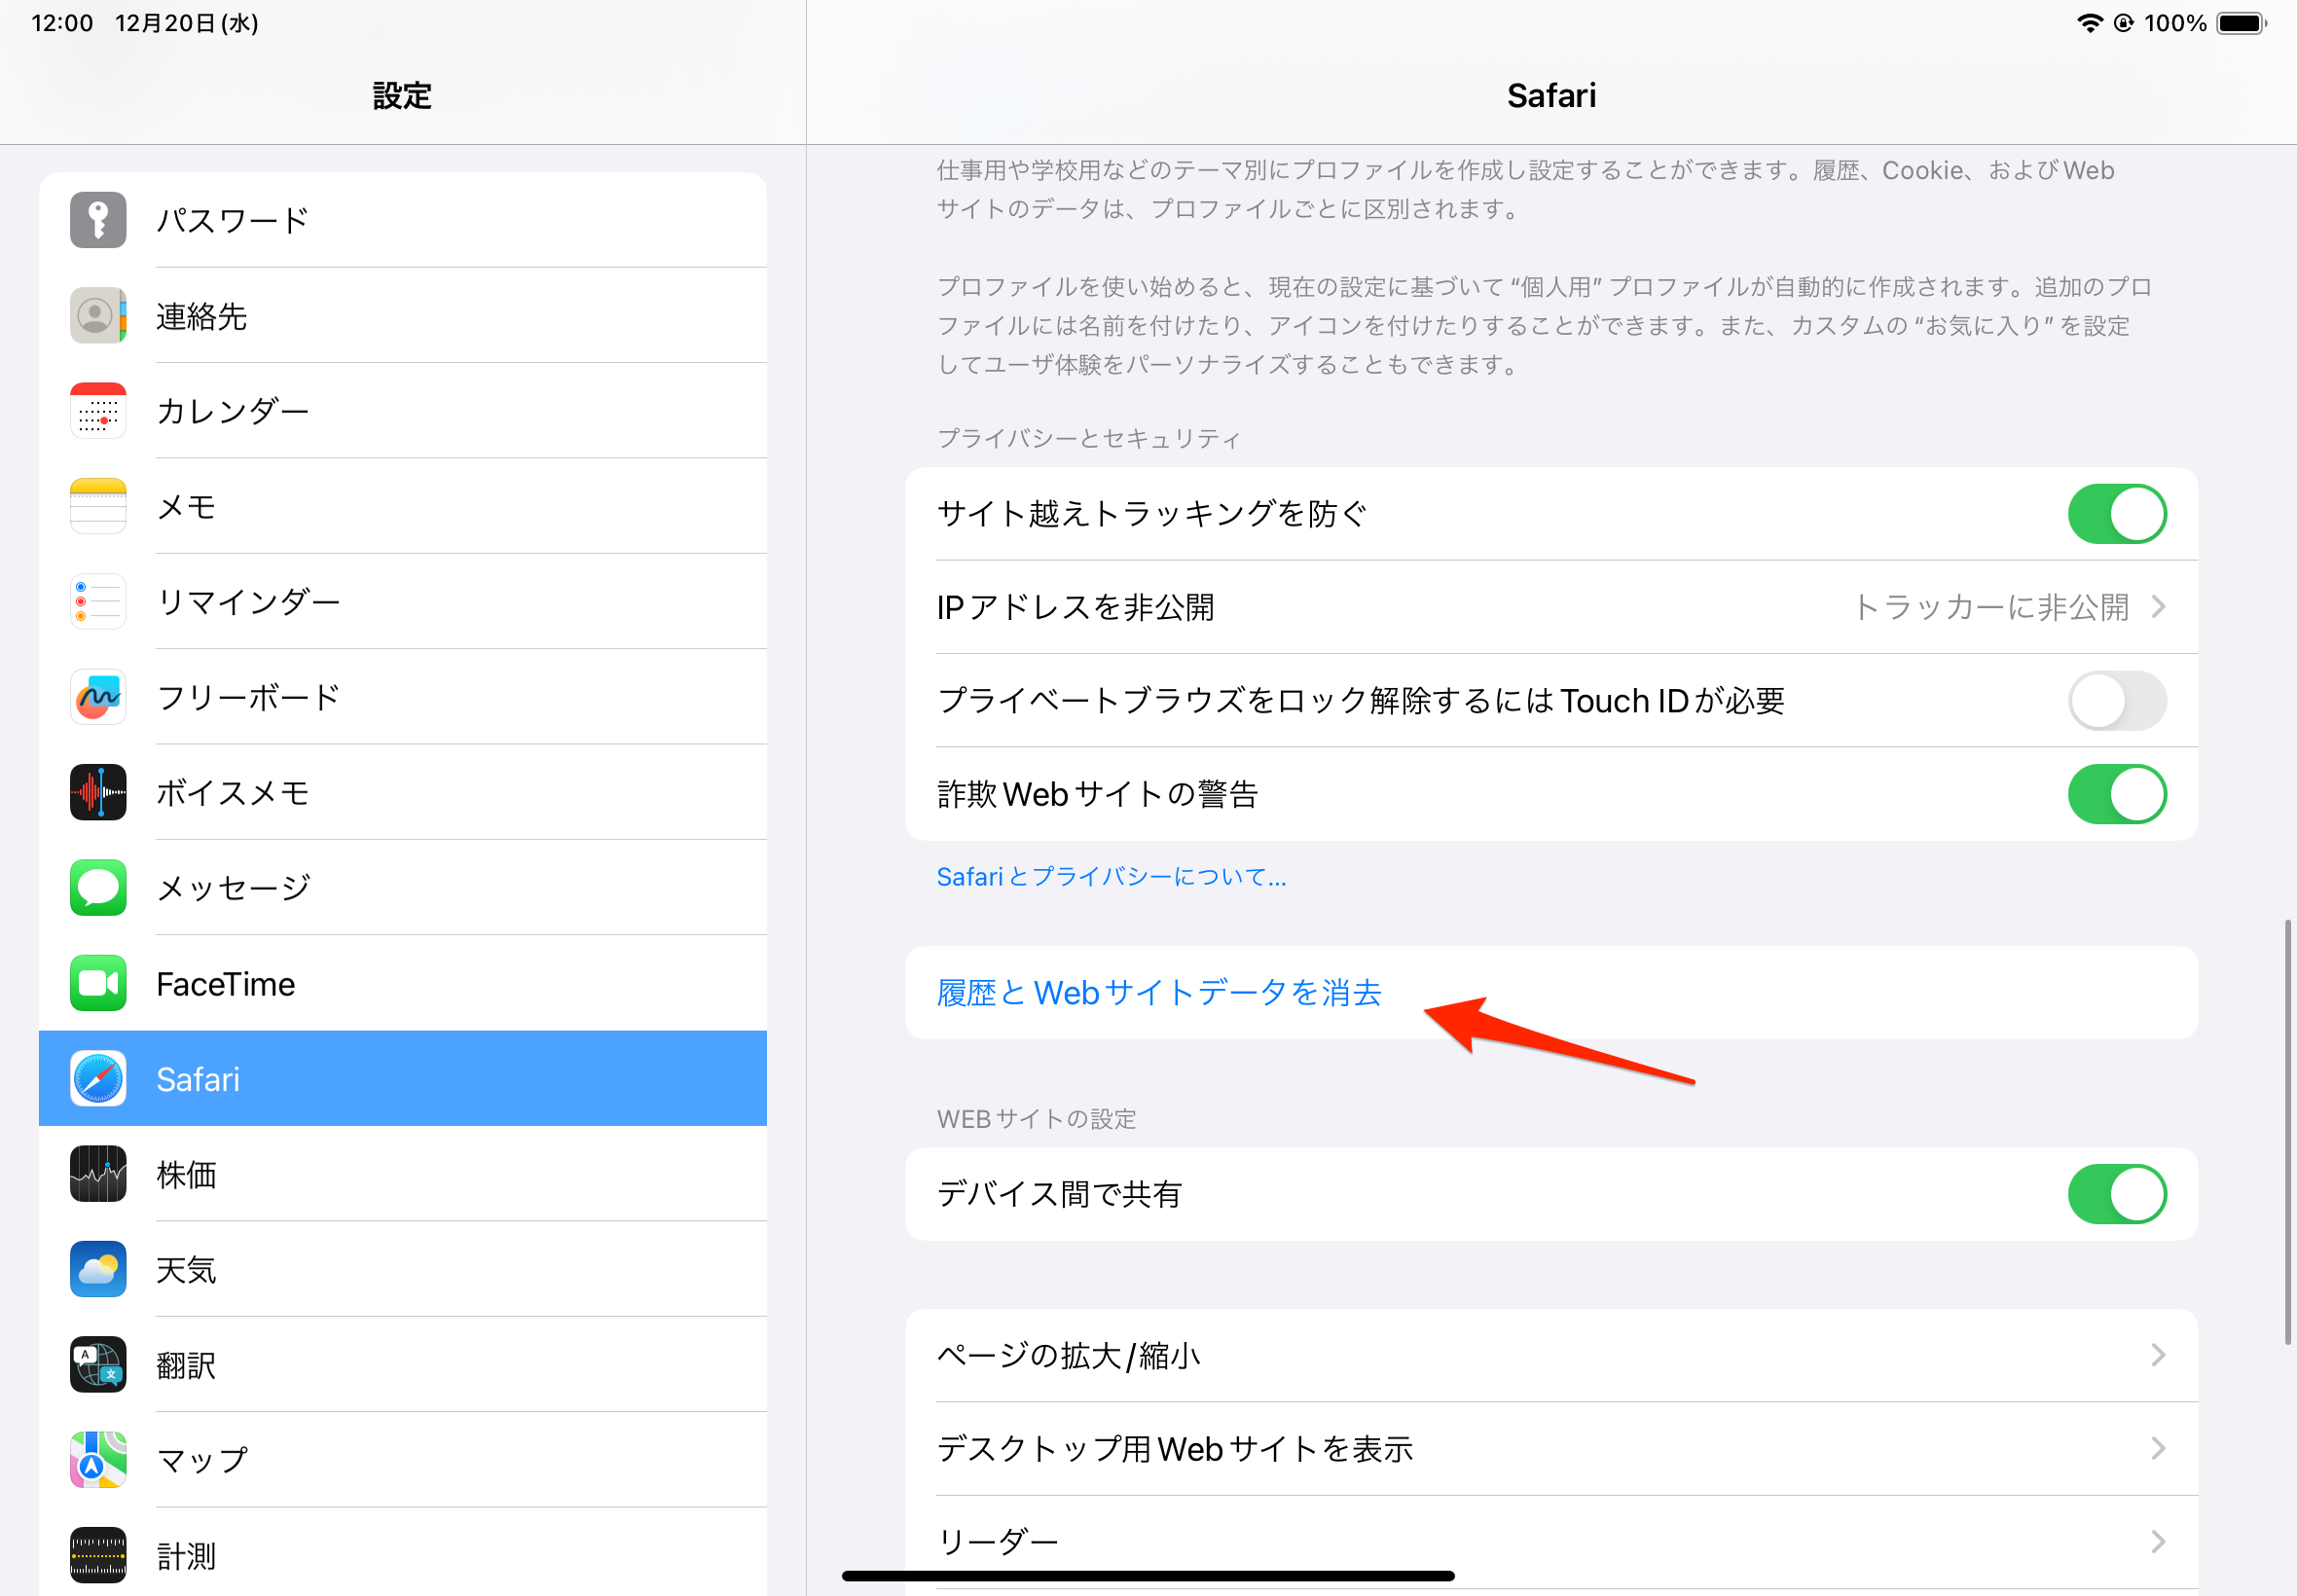Tap the green Messages icon
This screenshot has width=2297, height=1596.
tap(98, 888)
